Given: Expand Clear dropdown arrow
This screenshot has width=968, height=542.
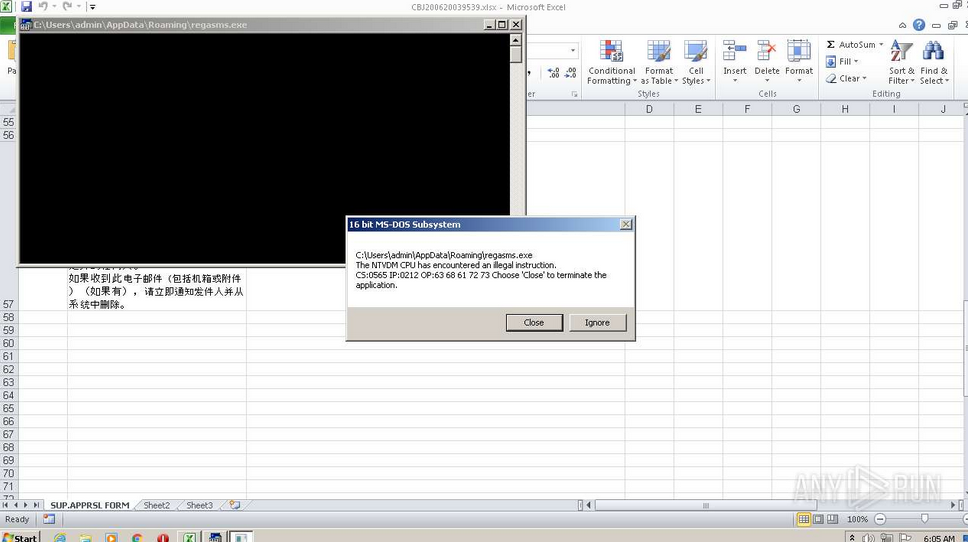Looking at the screenshot, I should tap(864, 78).
